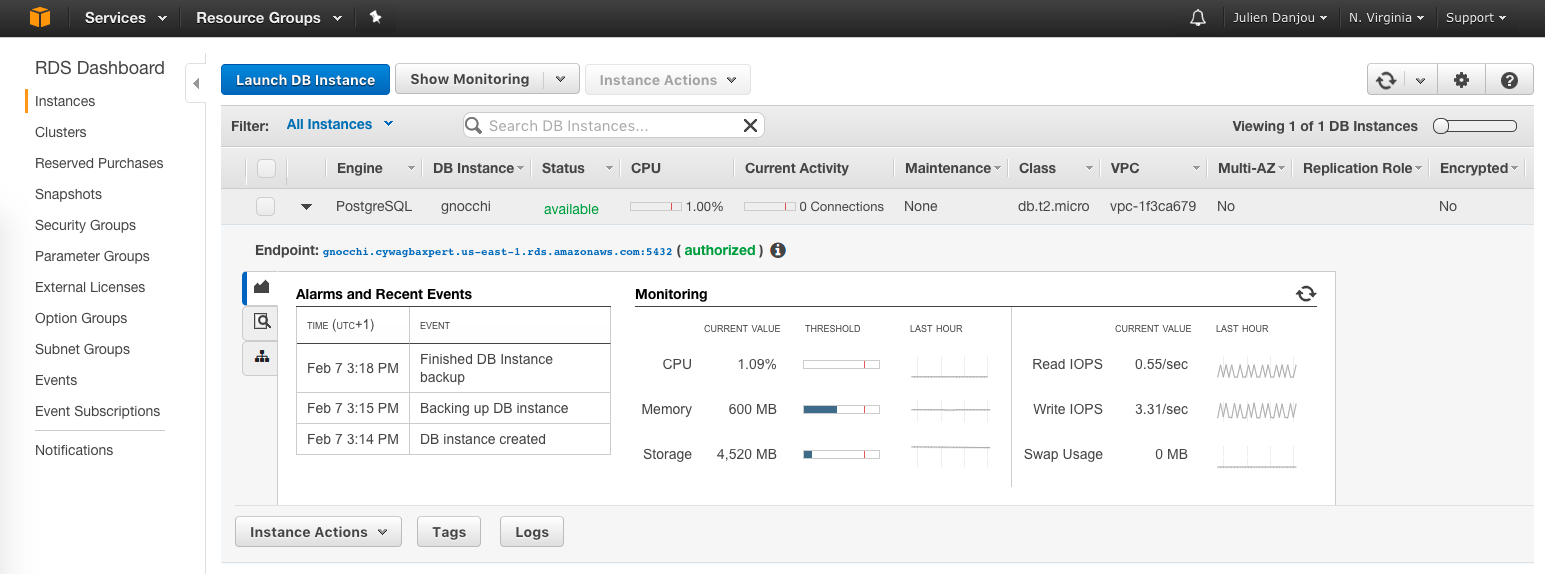Viewport: 1545px width, 574px height.
Task: Click the Tags button
Action: point(449,532)
